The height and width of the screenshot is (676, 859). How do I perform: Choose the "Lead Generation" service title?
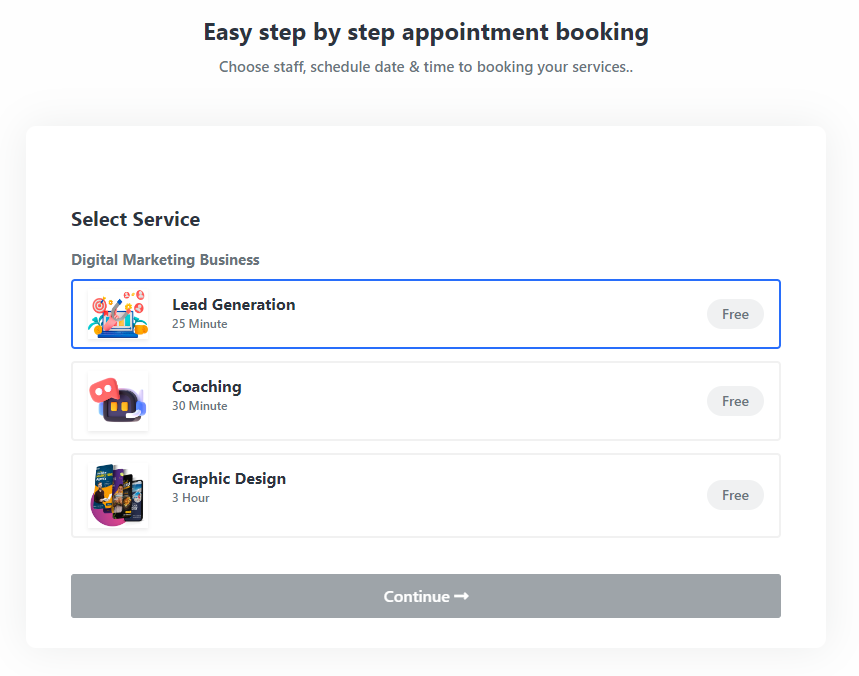coord(233,305)
